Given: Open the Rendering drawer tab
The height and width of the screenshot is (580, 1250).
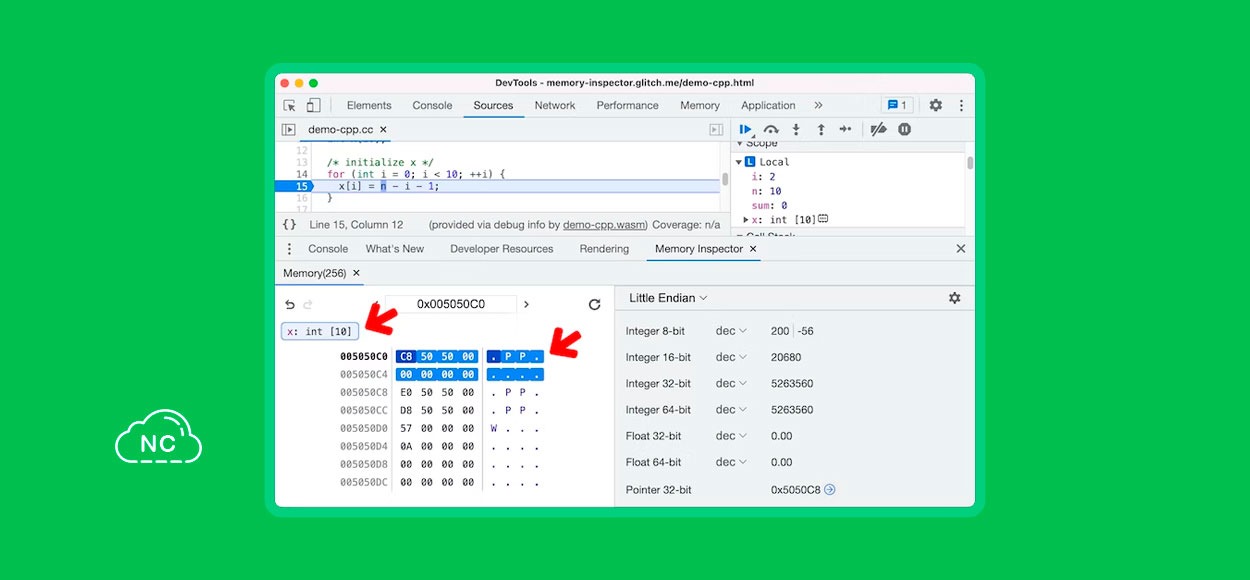Looking at the screenshot, I should (x=604, y=249).
